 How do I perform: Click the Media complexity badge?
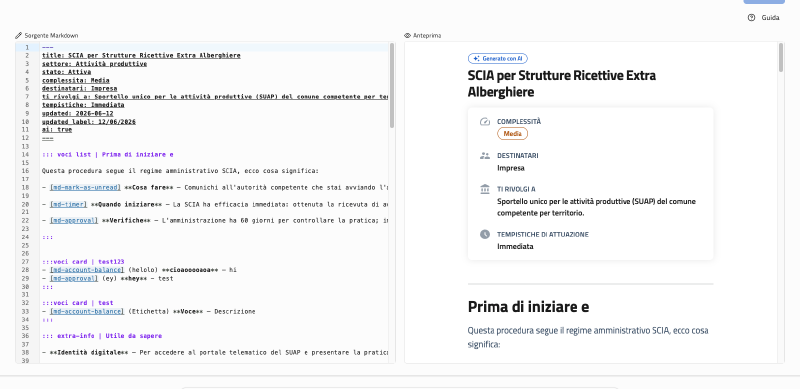click(512, 134)
